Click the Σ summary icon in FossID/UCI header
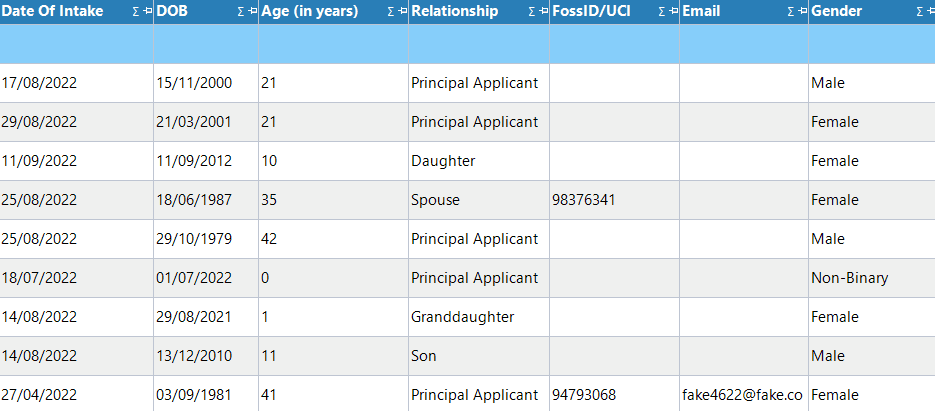 click(x=661, y=12)
